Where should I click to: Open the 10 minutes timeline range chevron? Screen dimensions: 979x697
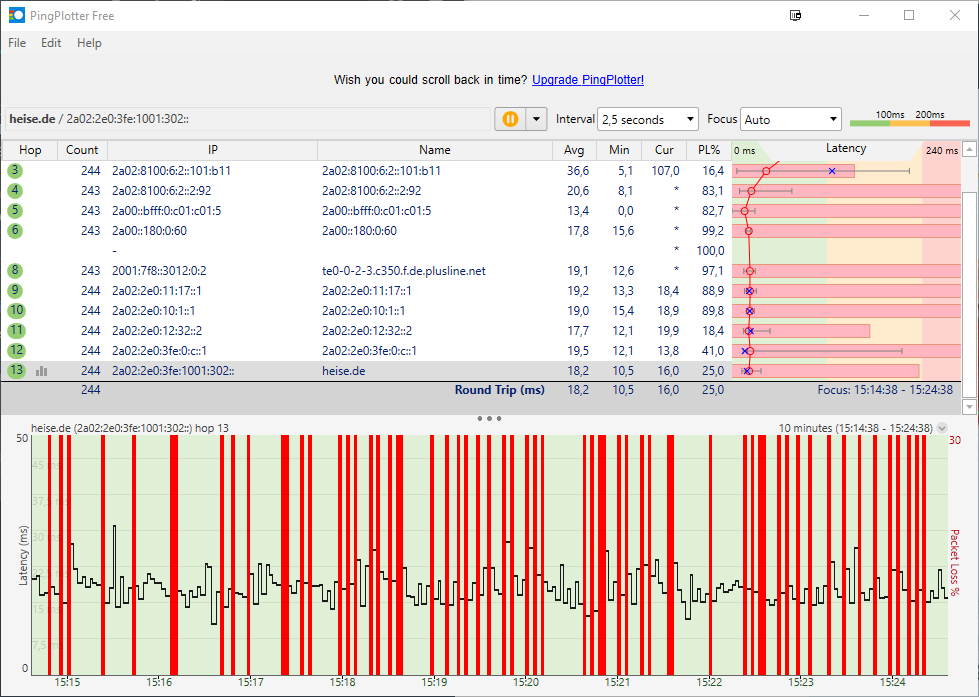[x=942, y=428]
